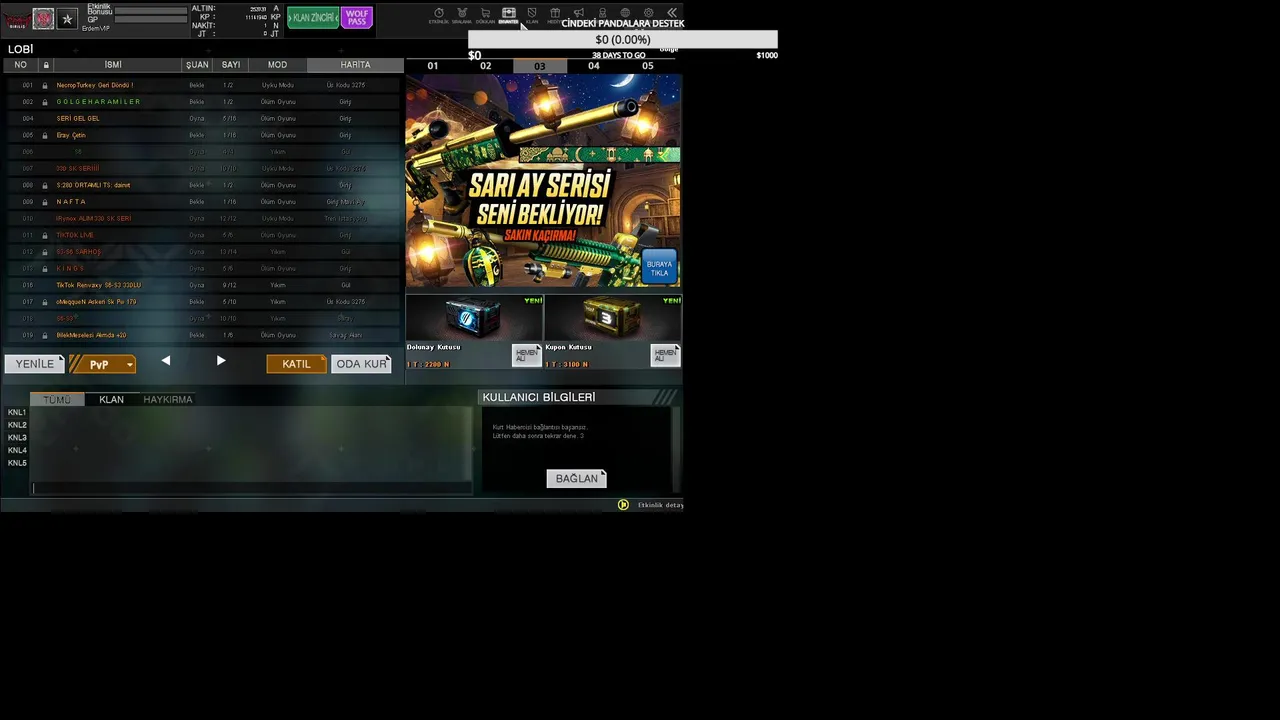Image resolution: width=1280 pixels, height=720 pixels.
Task: Select room G O L G E H A R A M İ L E R
Action: coord(203,102)
